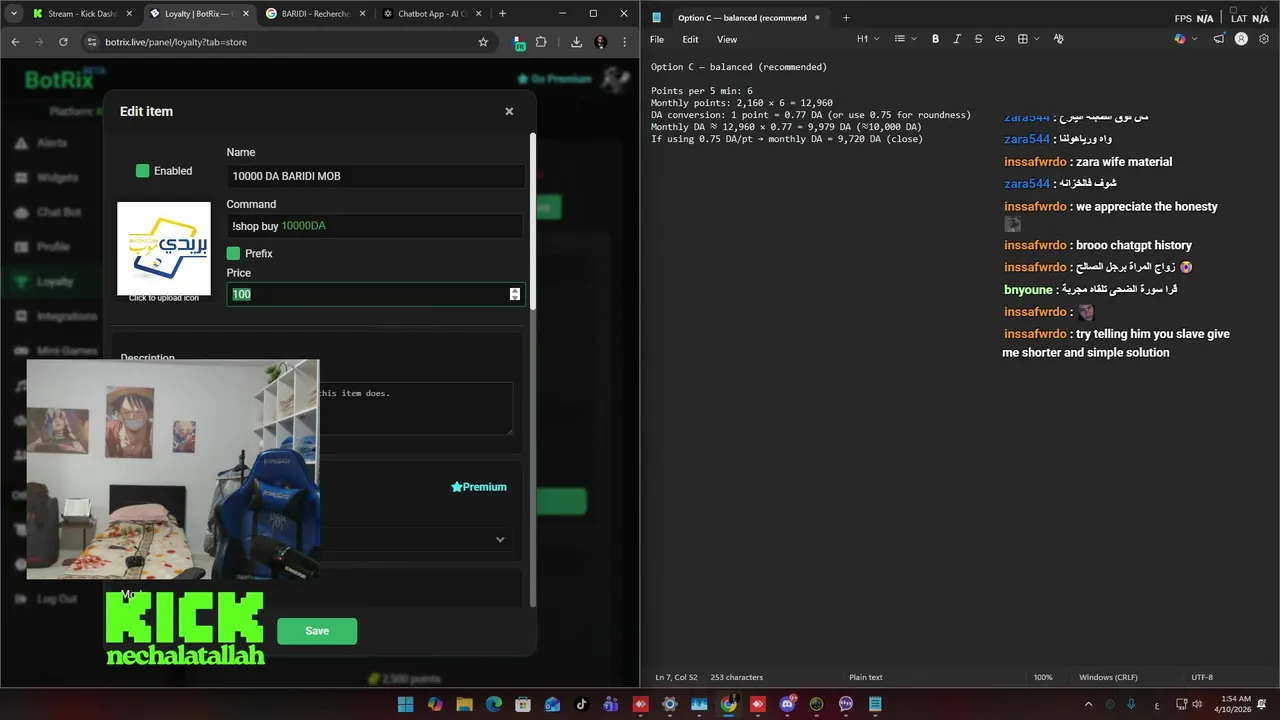The height and width of the screenshot is (720, 1280).
Task: Click inside the Description text area
Action: tap(415, 408)
